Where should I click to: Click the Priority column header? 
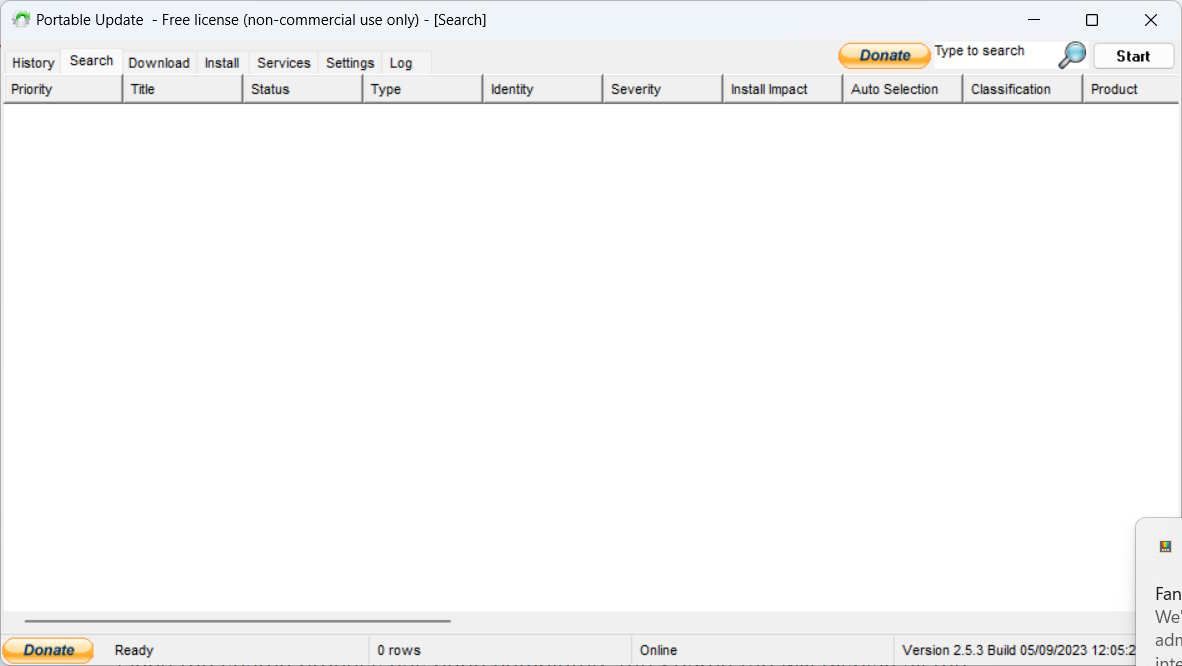pos(62,89)
